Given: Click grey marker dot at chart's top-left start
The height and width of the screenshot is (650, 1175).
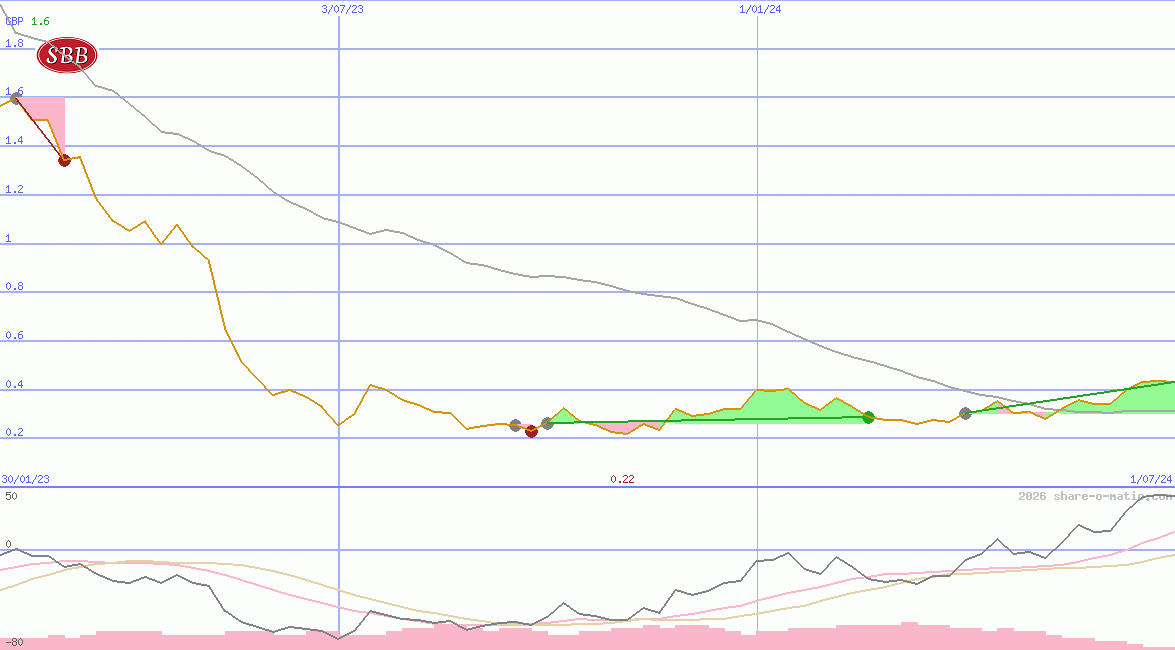Looking at the screenshot, I should (x=14, y=99).
